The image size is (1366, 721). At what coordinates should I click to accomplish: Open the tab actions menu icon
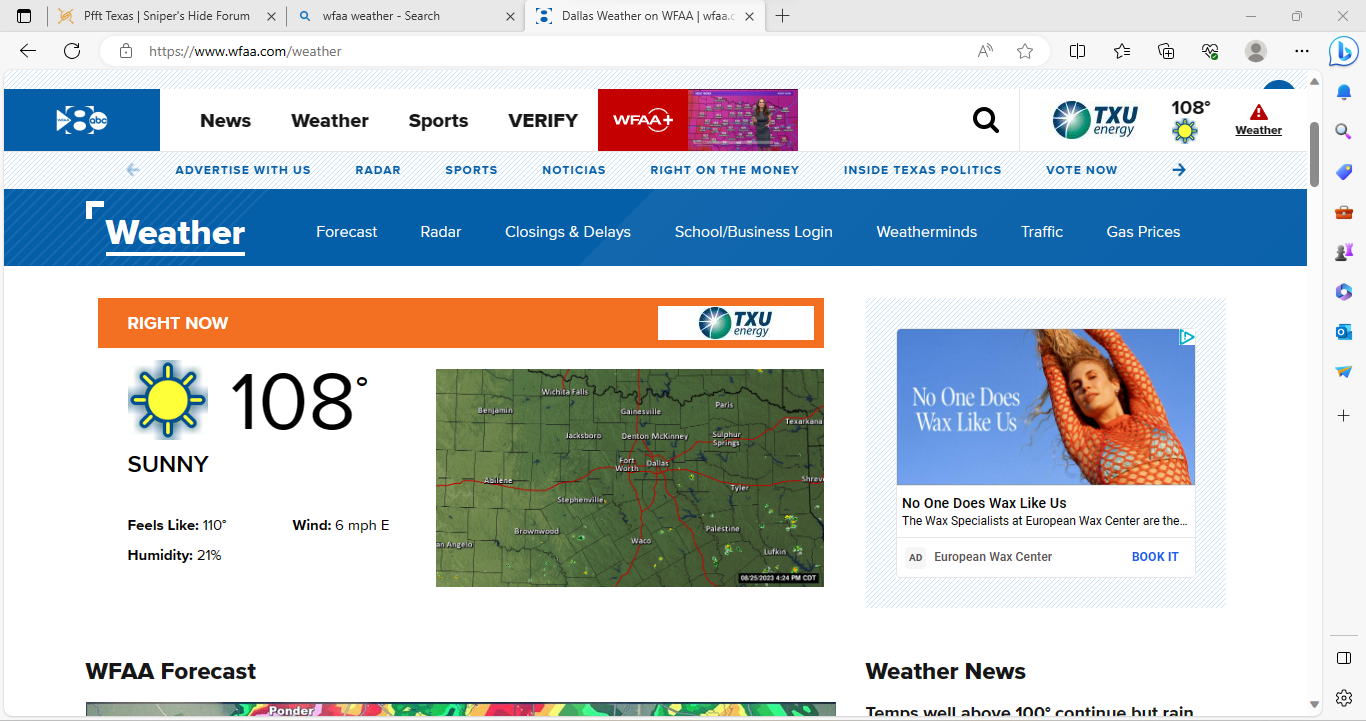24,16
